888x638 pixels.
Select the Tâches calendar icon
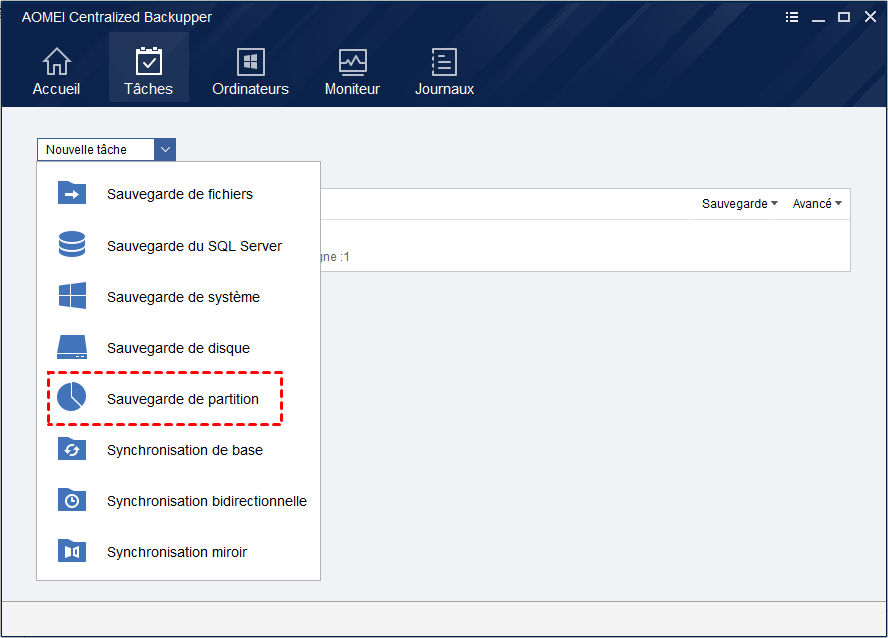point(149,61)
